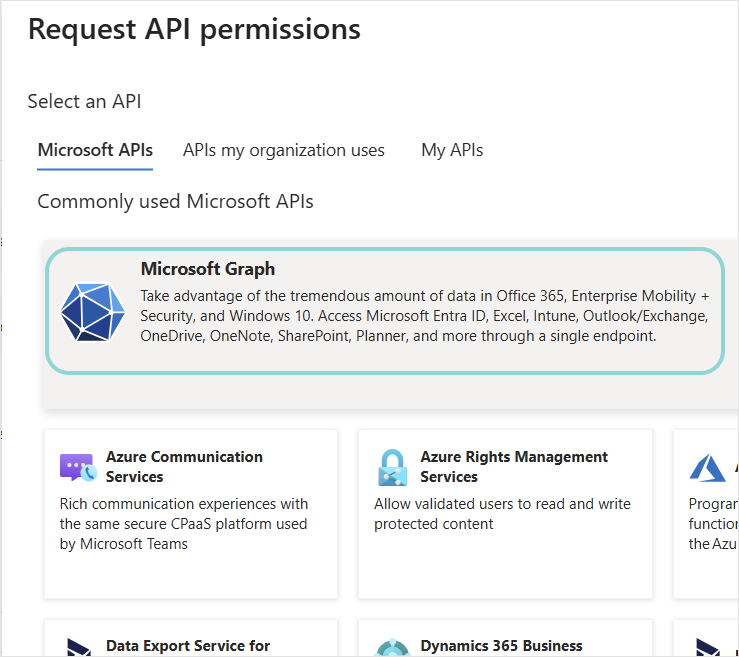Switch to the Microsoft APIs tab
The height and width of the screenshot is (657, 739).
(x=95, y=150)
